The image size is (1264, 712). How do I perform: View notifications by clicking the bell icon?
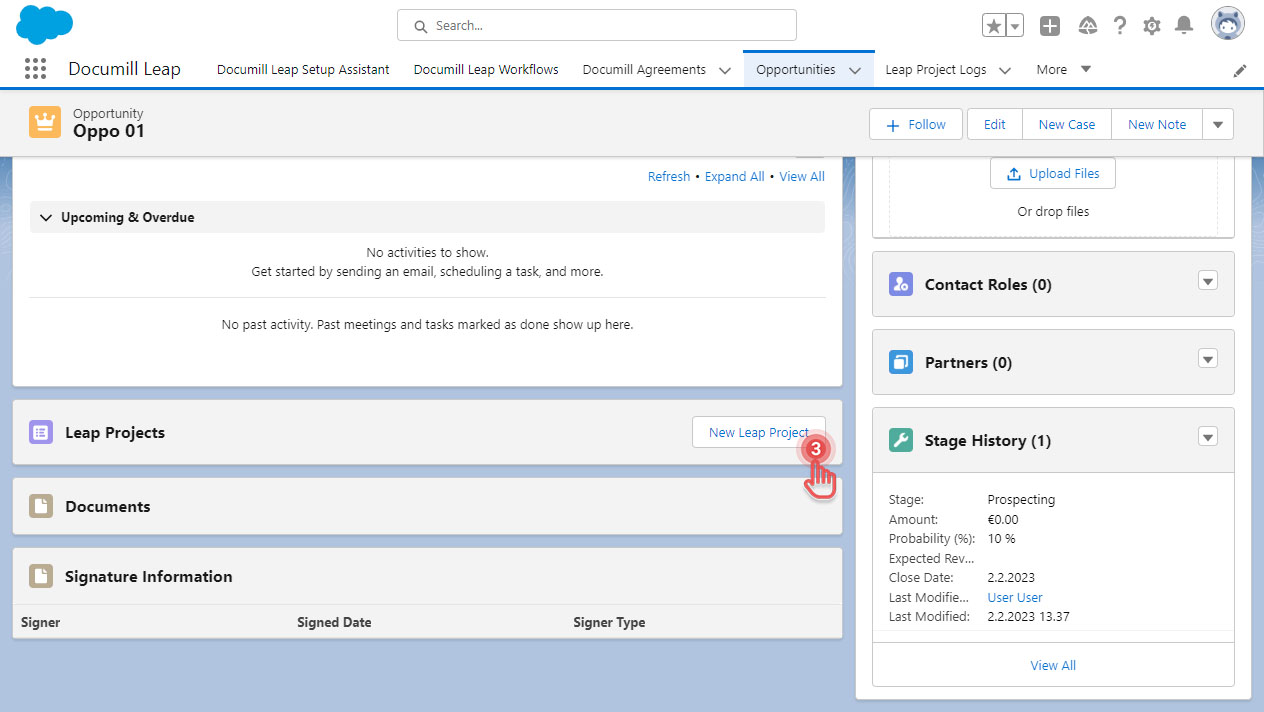pos(1184,25)
